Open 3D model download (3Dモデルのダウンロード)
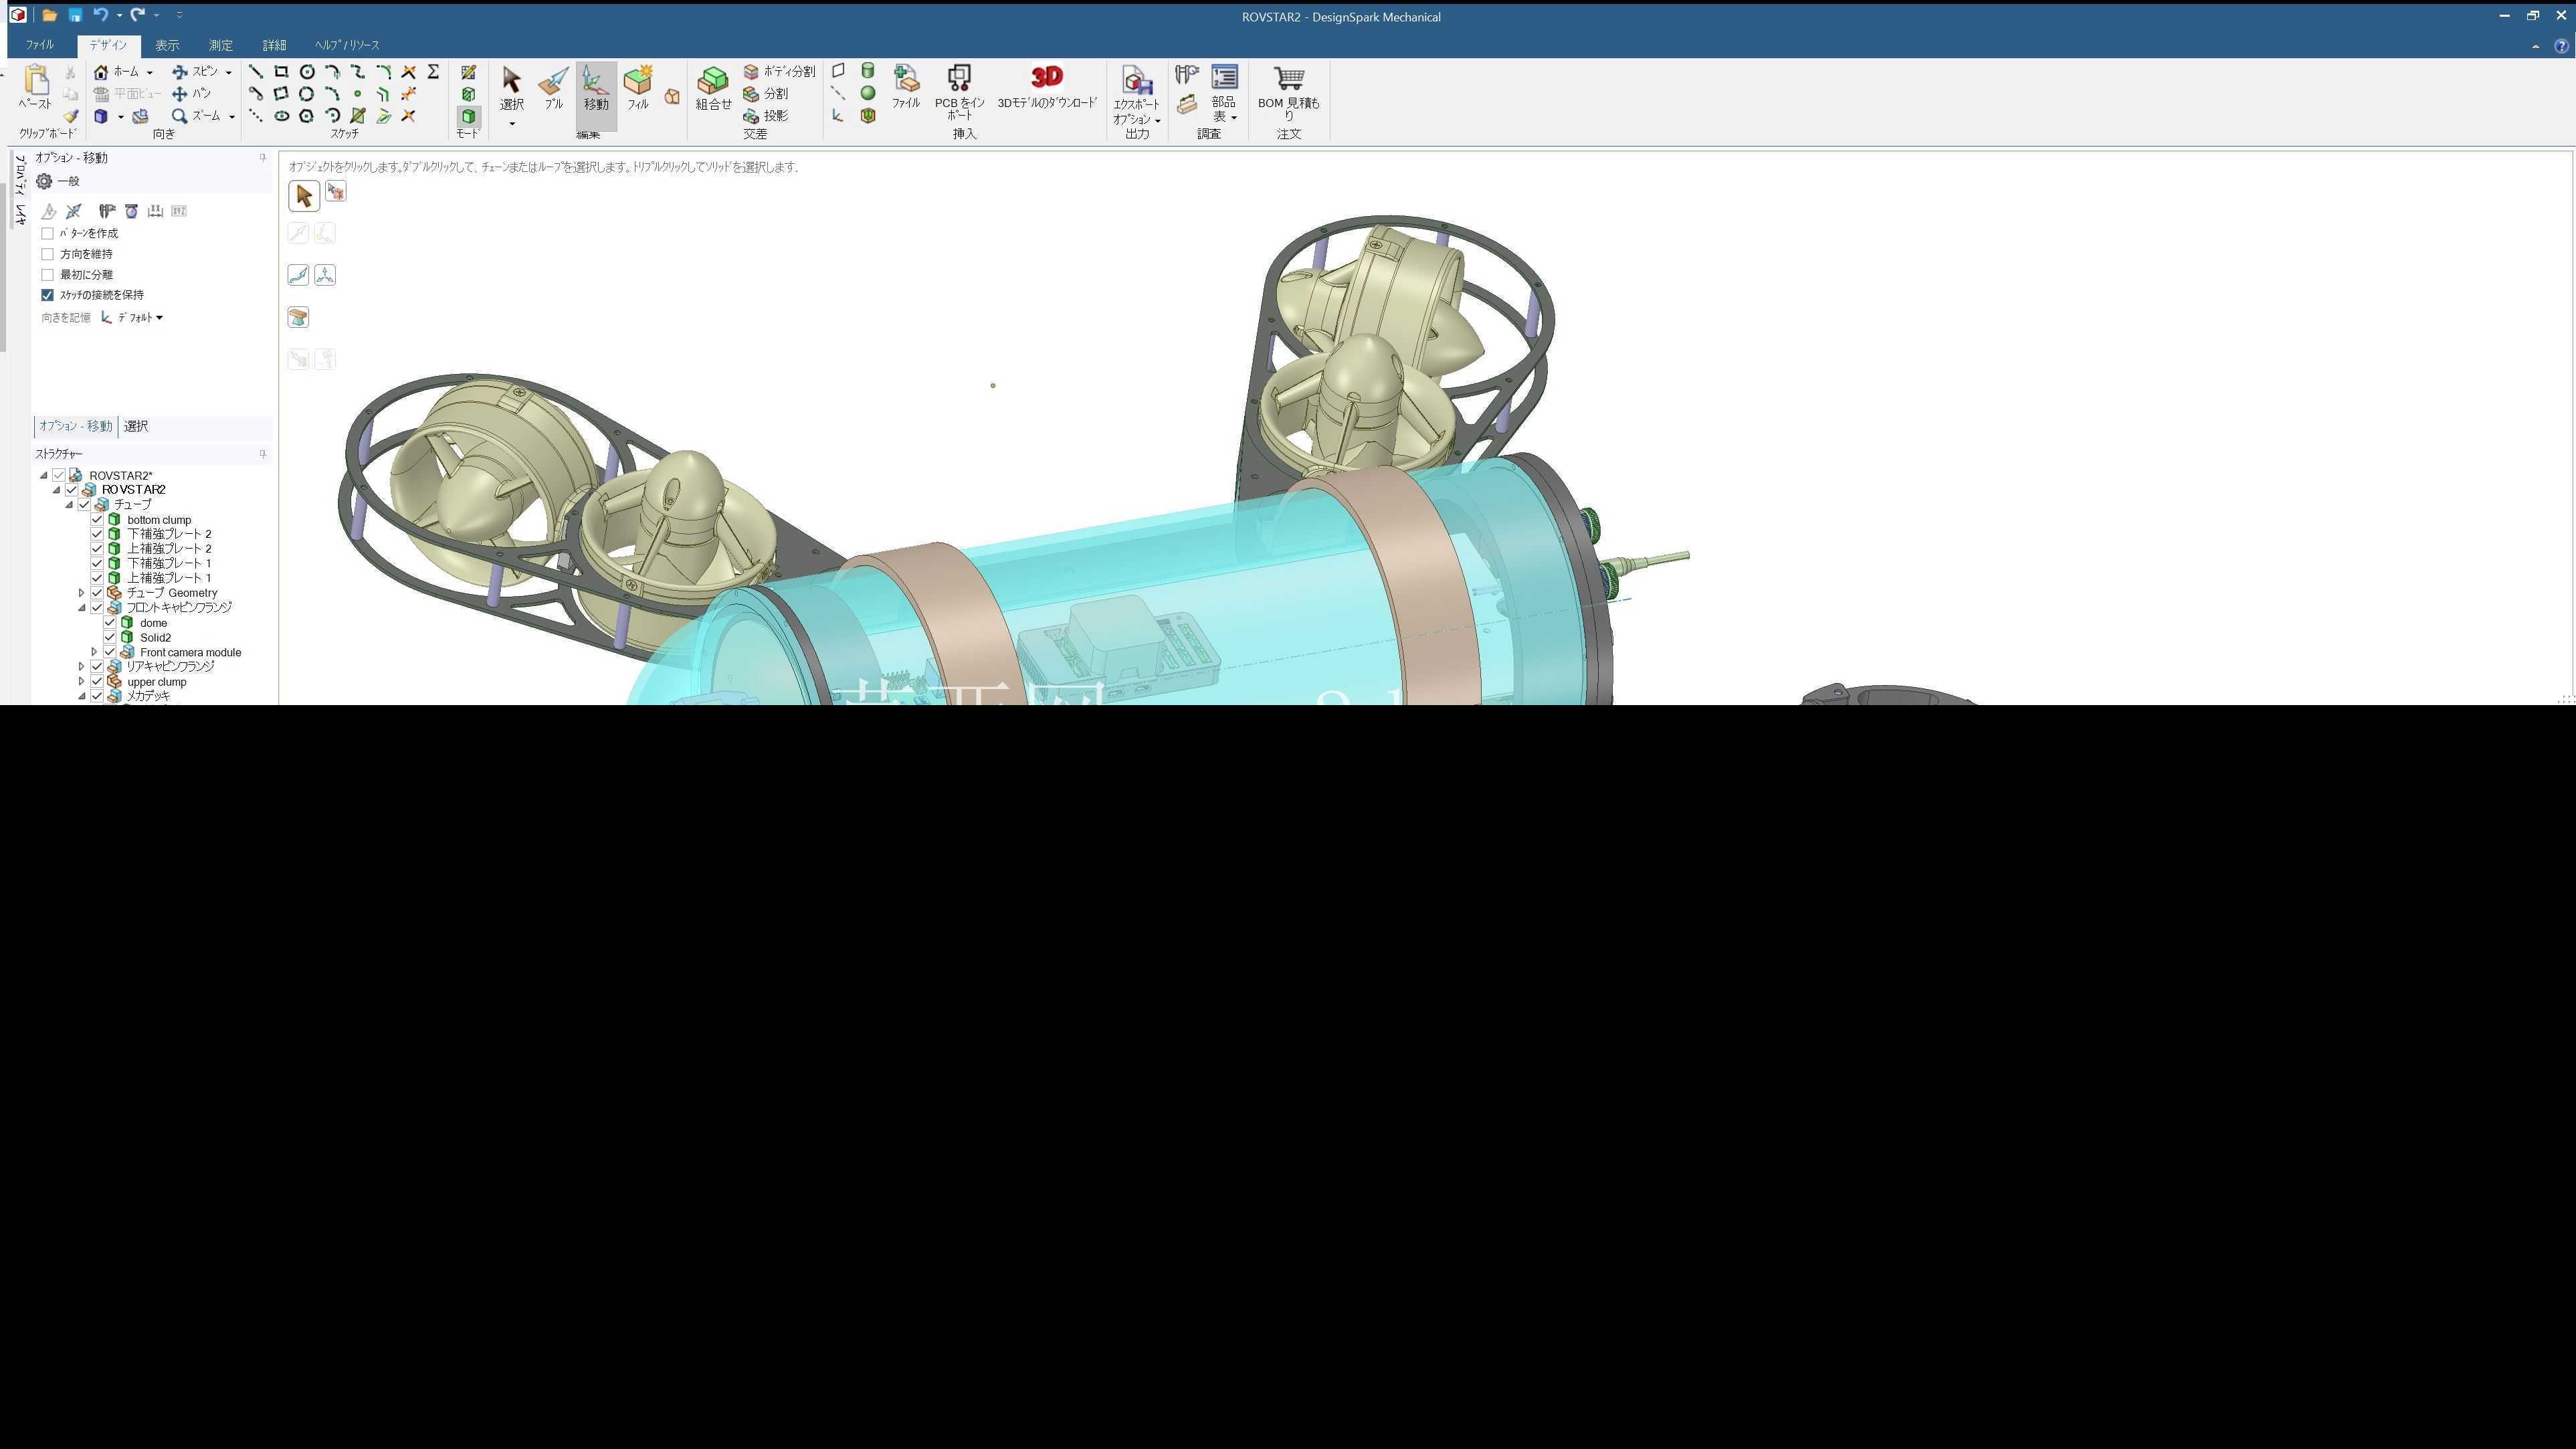2576x1449 pixels. pos(1047,87)
